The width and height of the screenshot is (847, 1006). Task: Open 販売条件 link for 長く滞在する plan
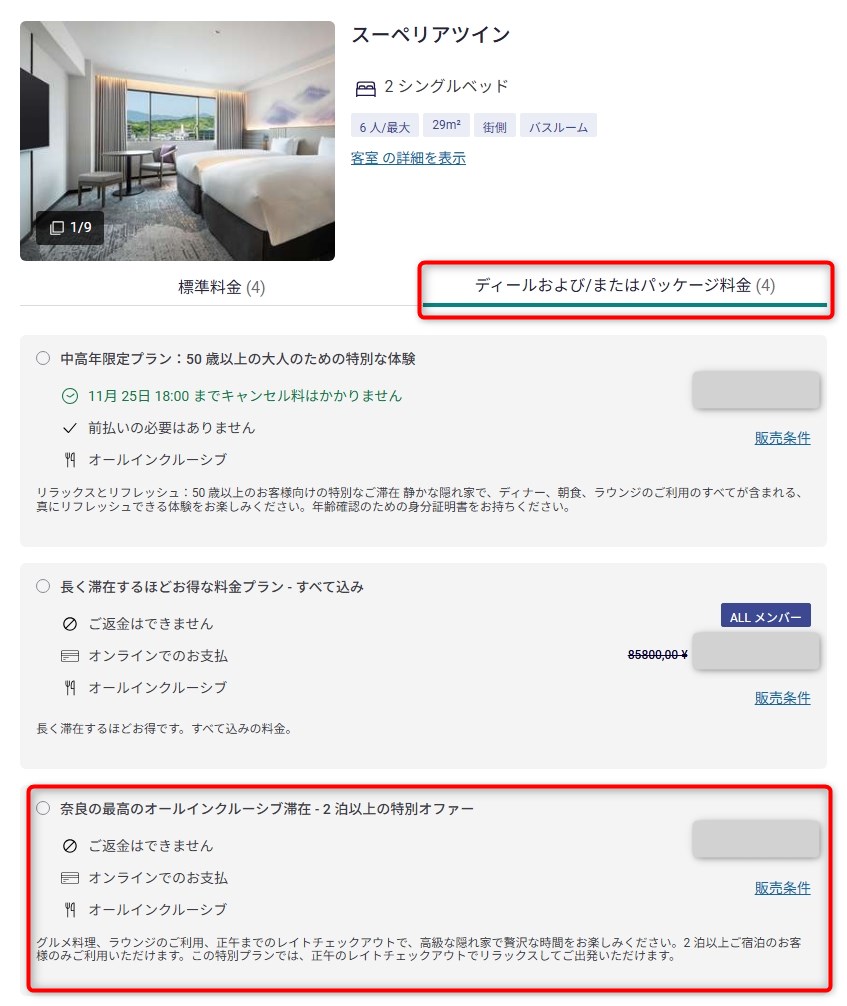pyautogui.click(x=782, y=698)
